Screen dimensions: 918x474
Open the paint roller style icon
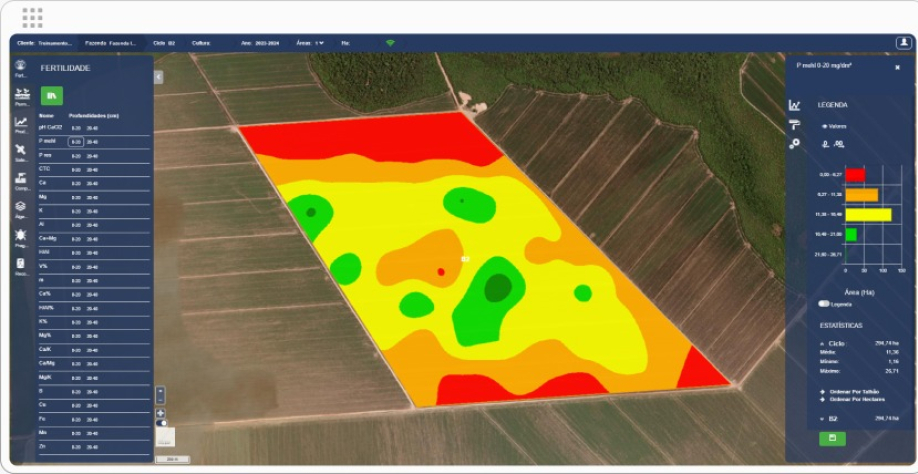(794, 124)
